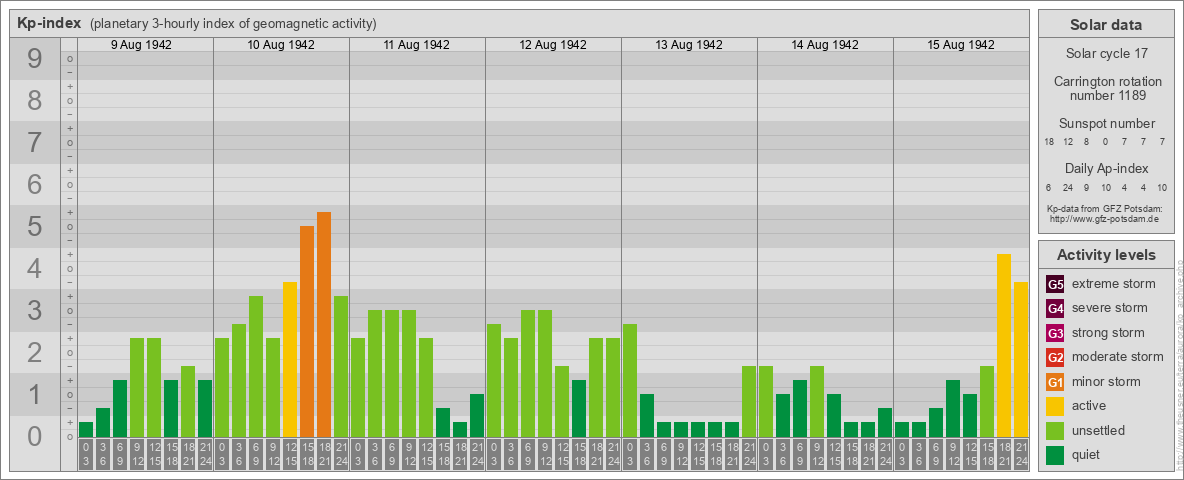Click the Ap-index value '6'
This screenshot has width=1184, height=480.
coord(1049,187)
